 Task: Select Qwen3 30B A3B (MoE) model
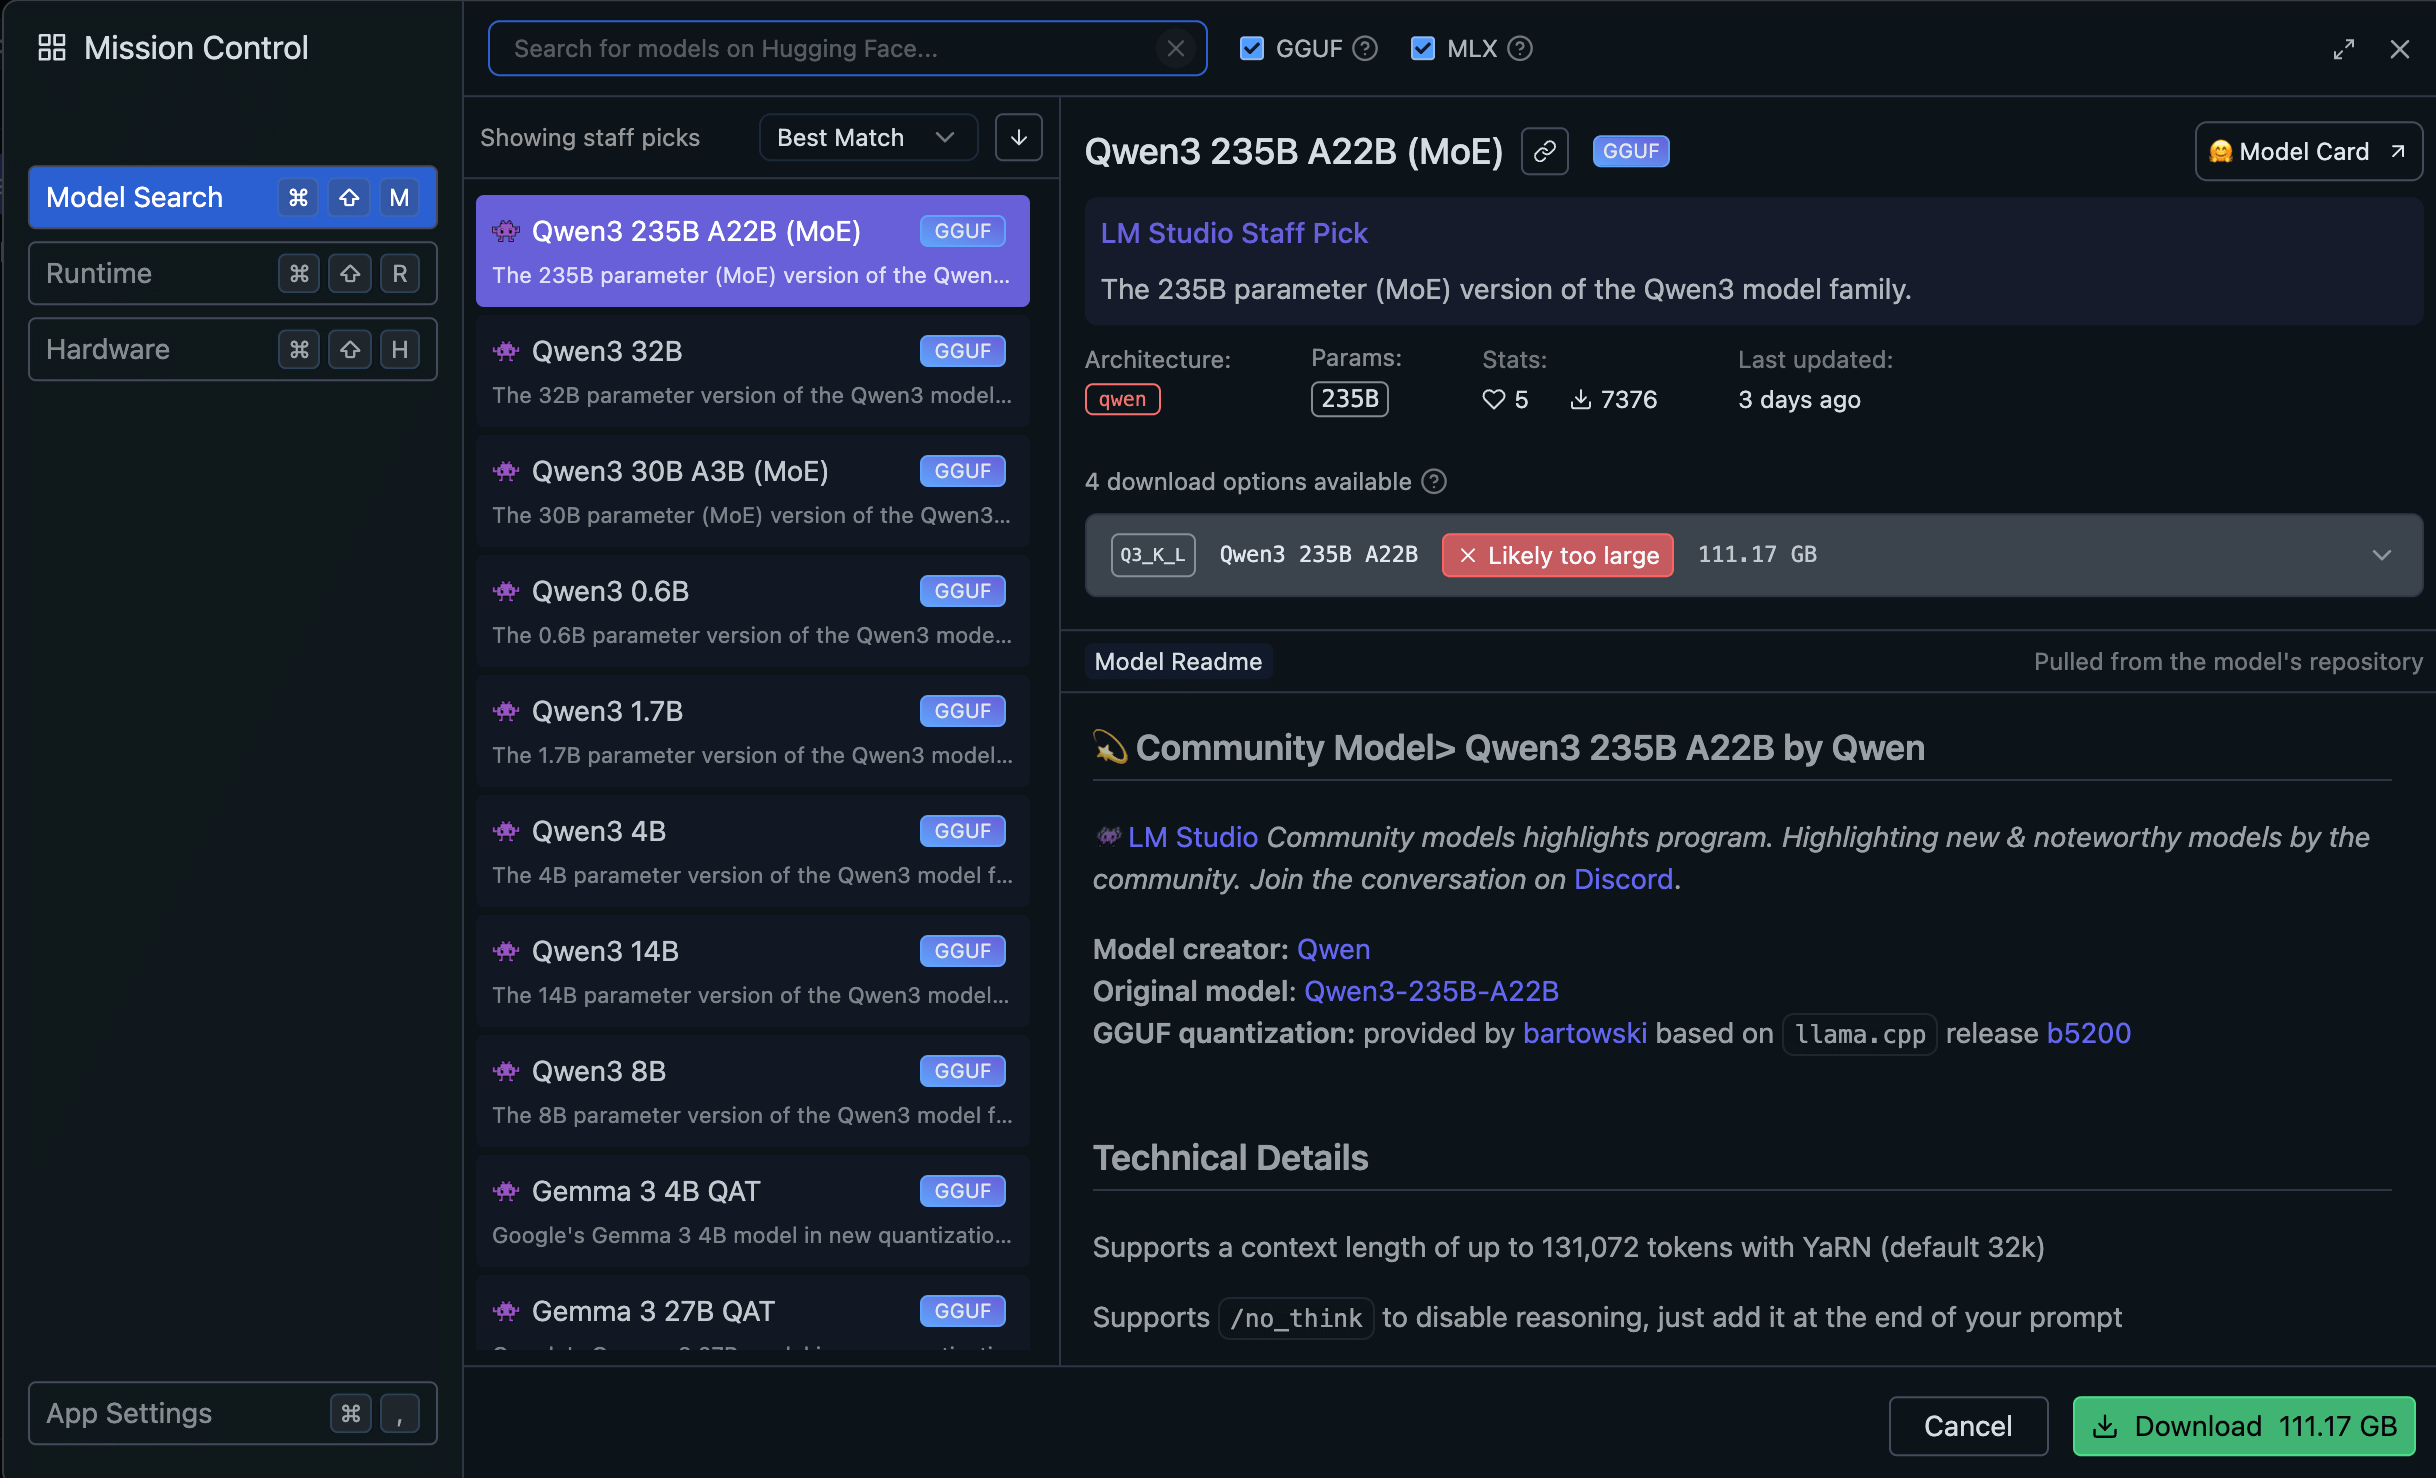752,491
